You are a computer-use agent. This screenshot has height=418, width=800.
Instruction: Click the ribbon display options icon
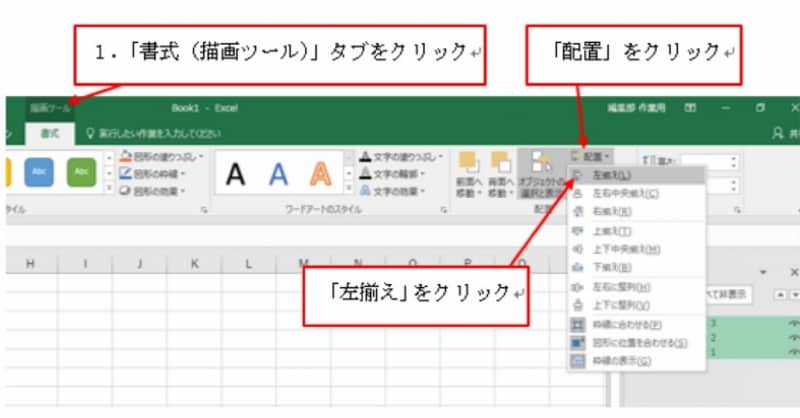(x=690, y=108)
